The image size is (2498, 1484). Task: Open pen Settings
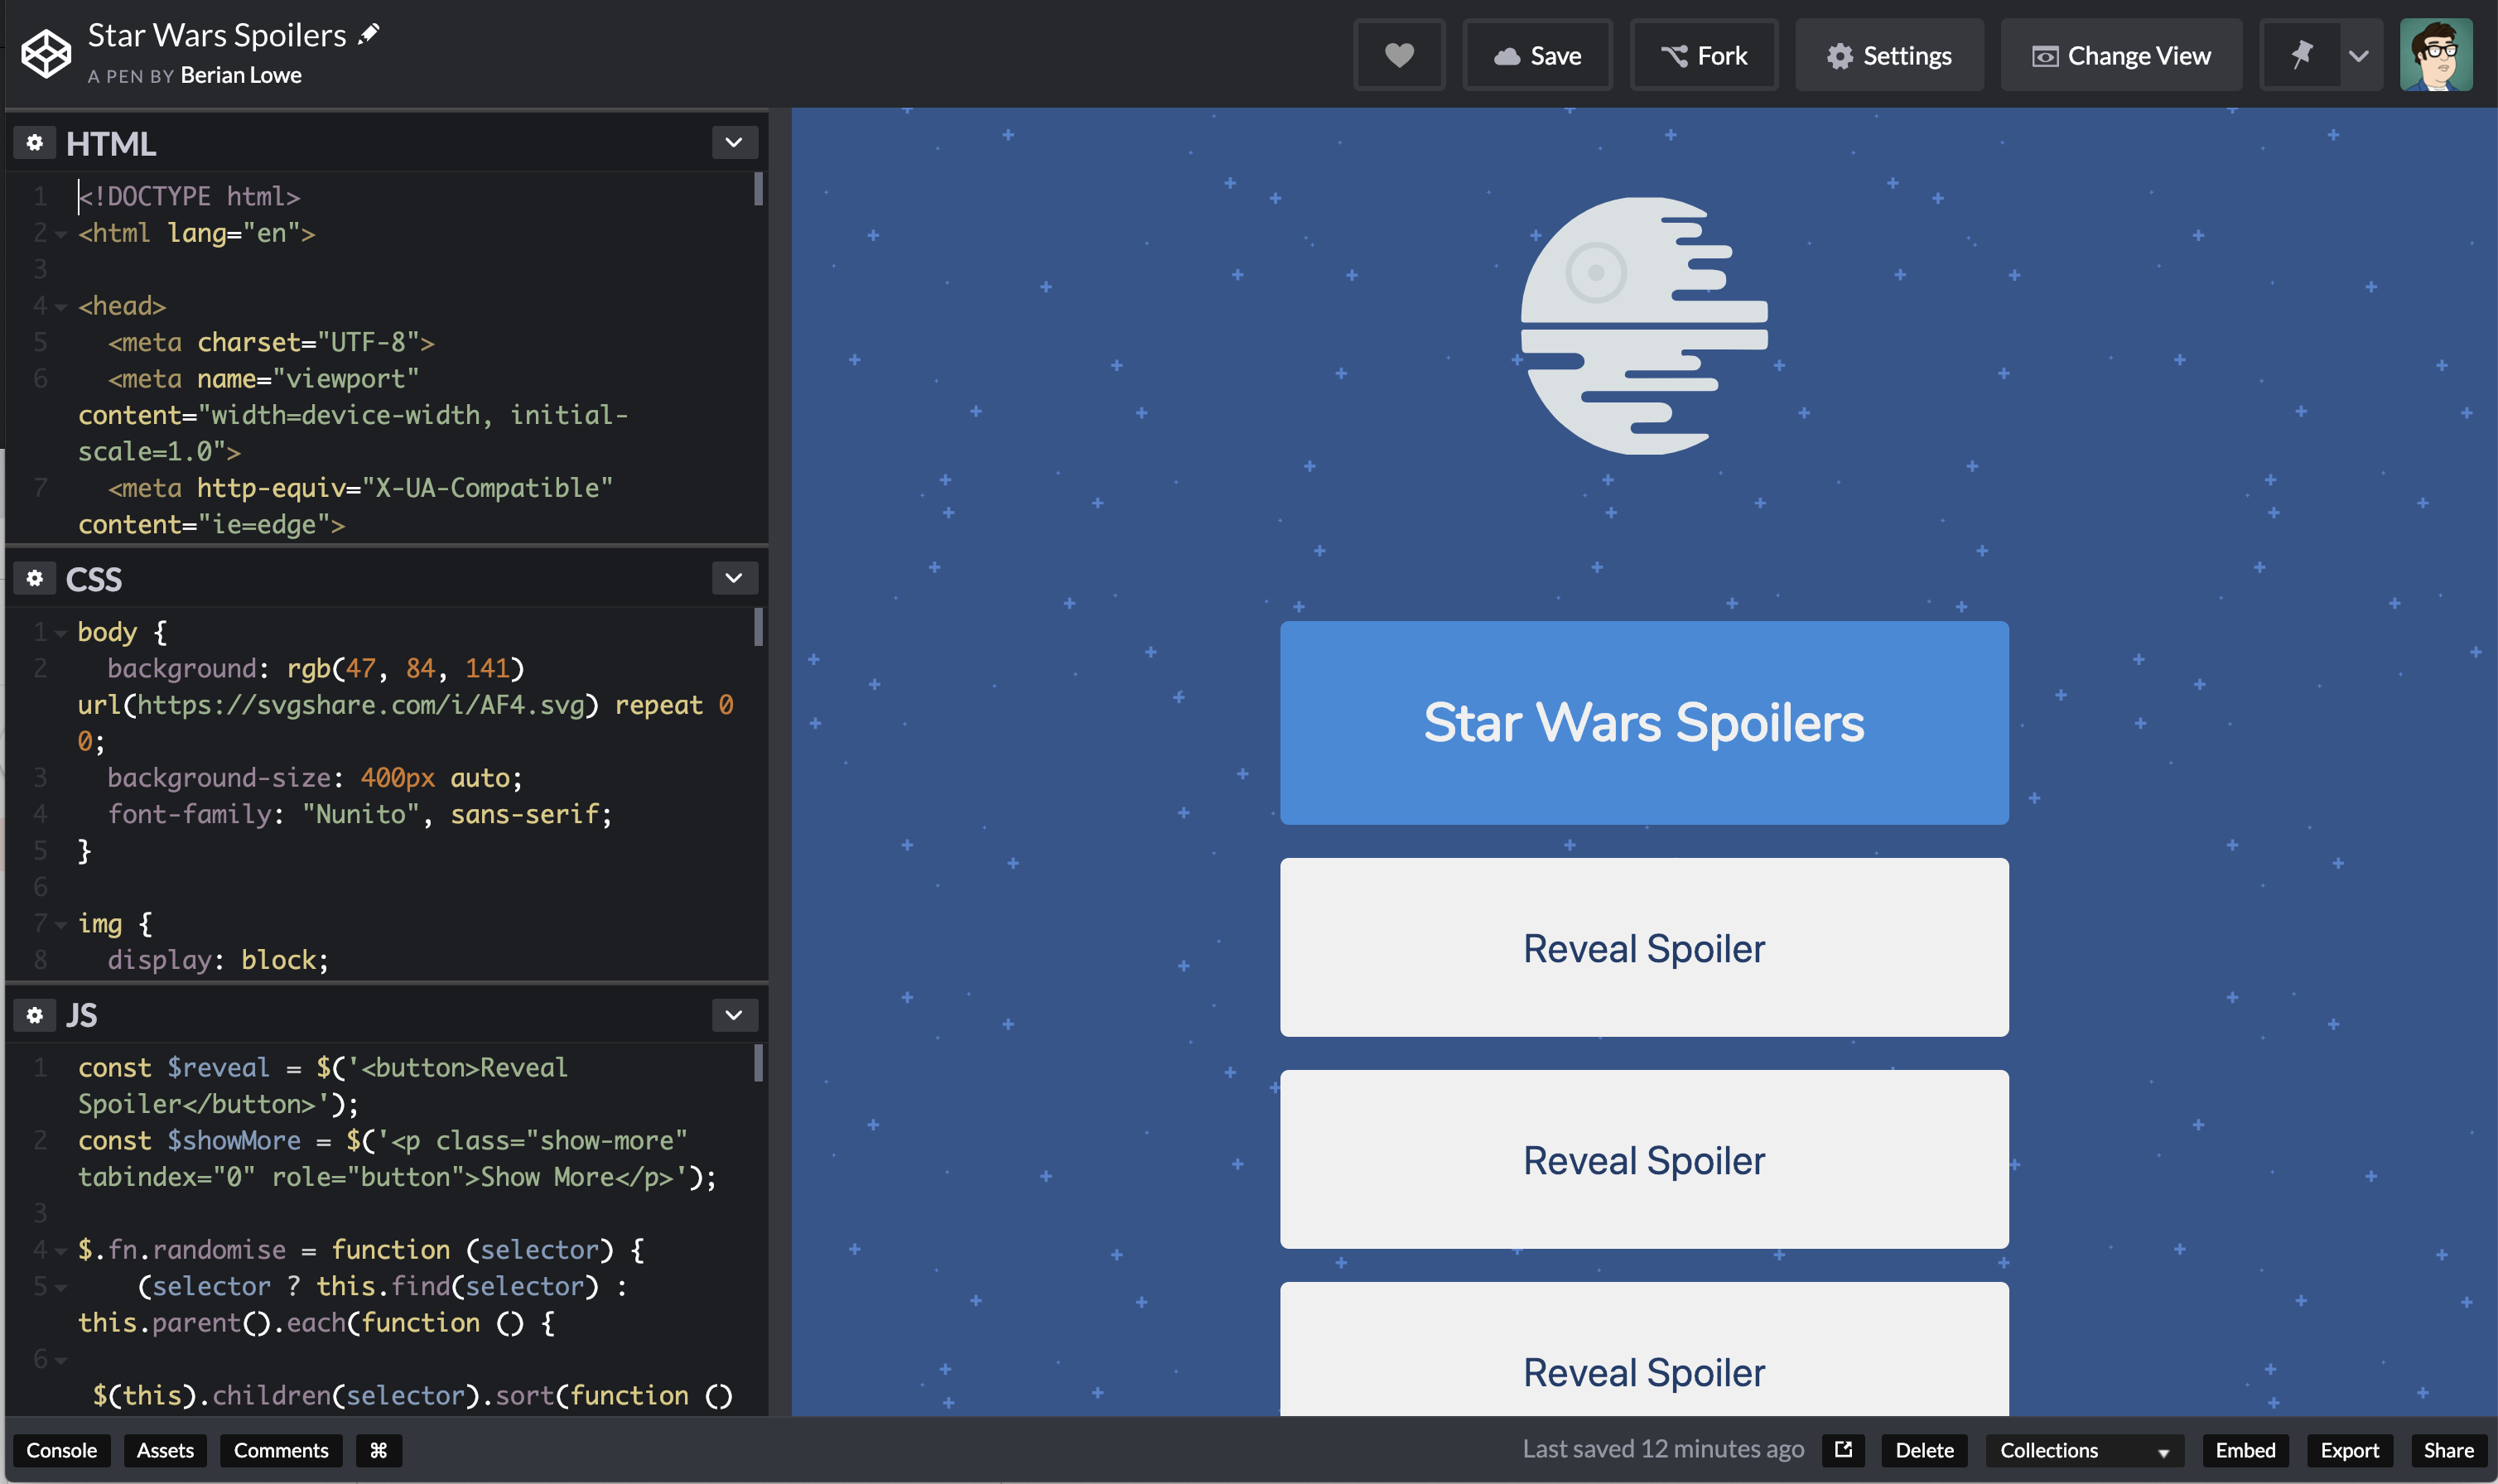1889,55
